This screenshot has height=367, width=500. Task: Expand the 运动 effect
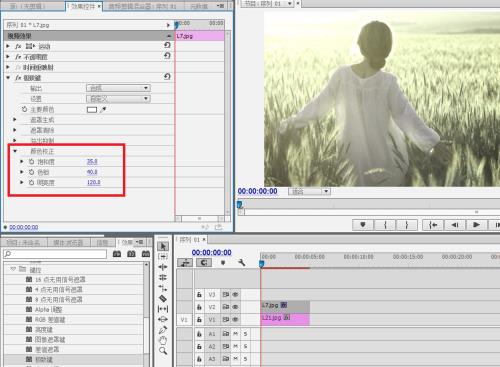[8, 46]
